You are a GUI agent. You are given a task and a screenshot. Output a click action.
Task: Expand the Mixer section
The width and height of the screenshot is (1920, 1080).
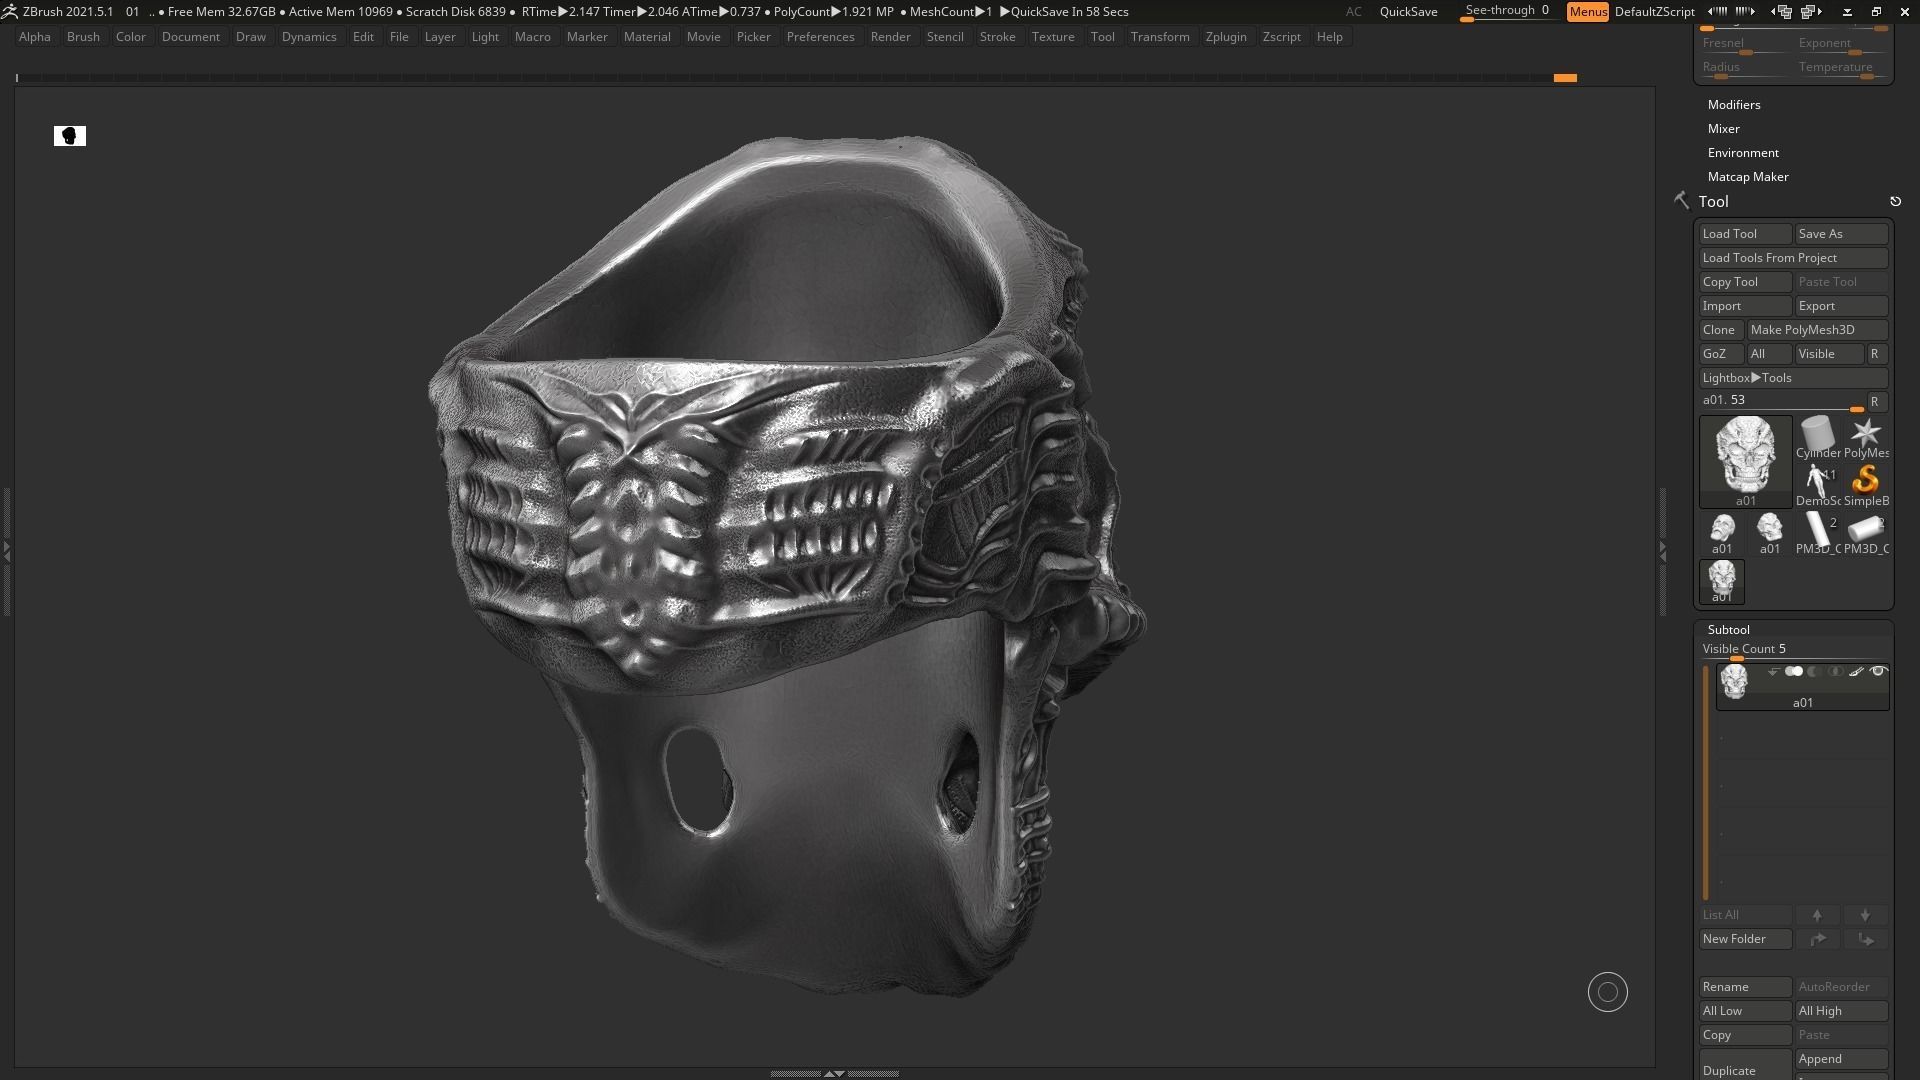pos(1724,129)
